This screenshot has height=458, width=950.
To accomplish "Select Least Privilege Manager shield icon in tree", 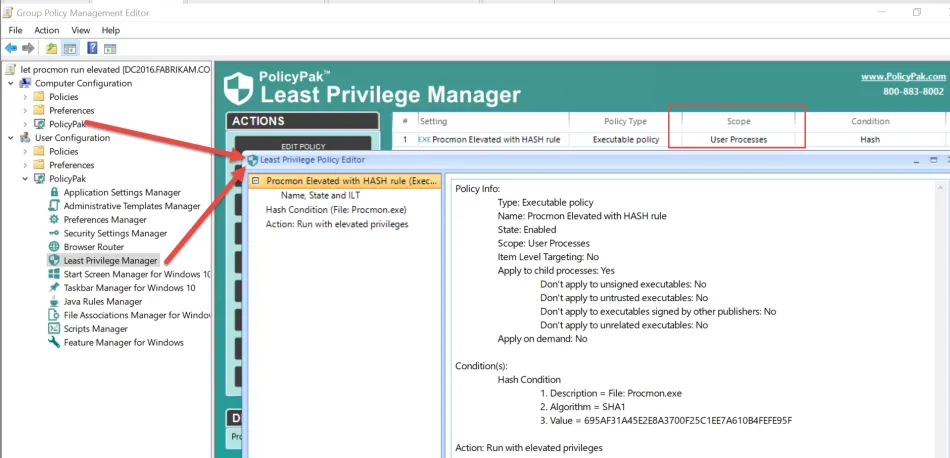I will point(53,261).
